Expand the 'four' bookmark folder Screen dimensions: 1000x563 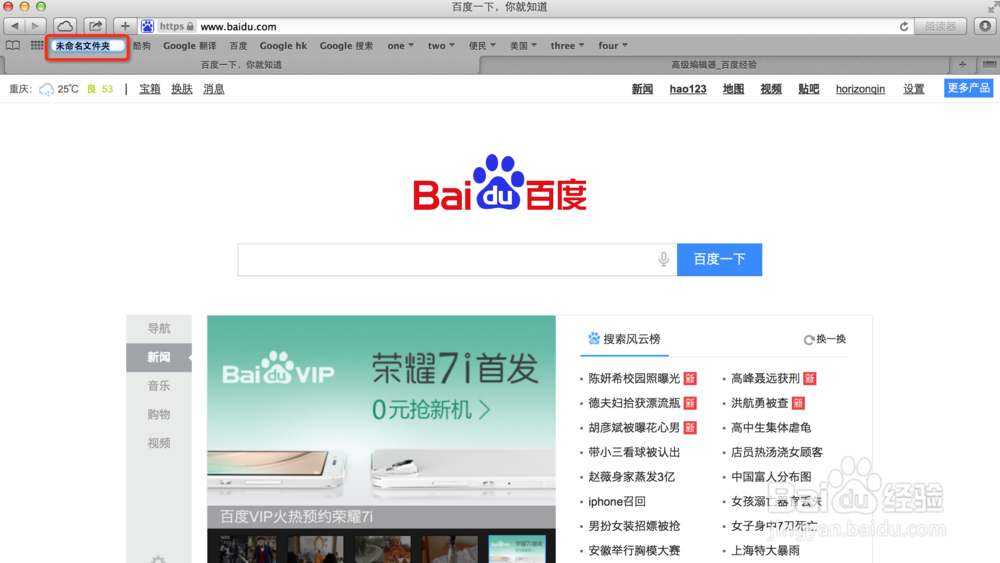[x=613, y=45]
